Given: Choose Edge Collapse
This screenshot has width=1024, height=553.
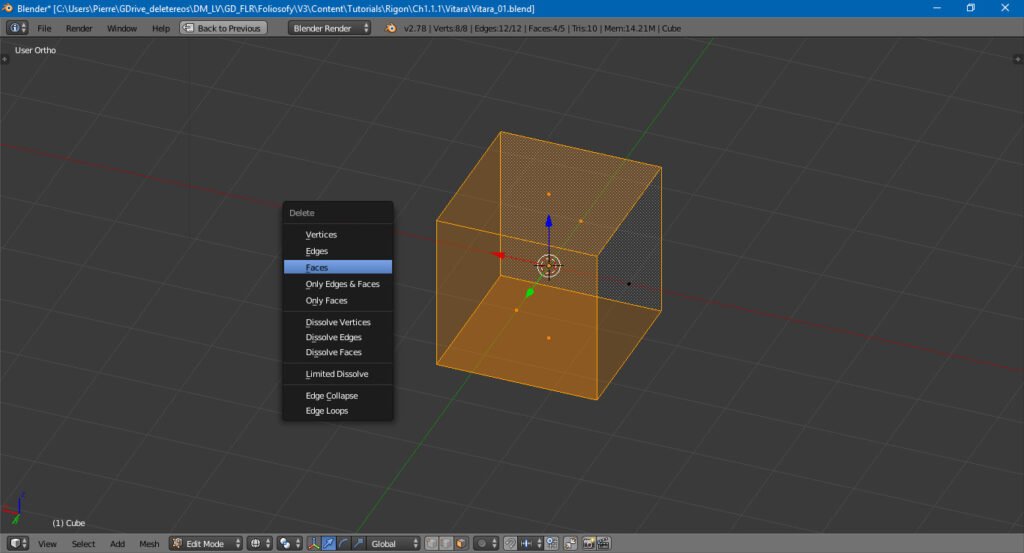Looking at the screenshot, I should click(338, 396).
